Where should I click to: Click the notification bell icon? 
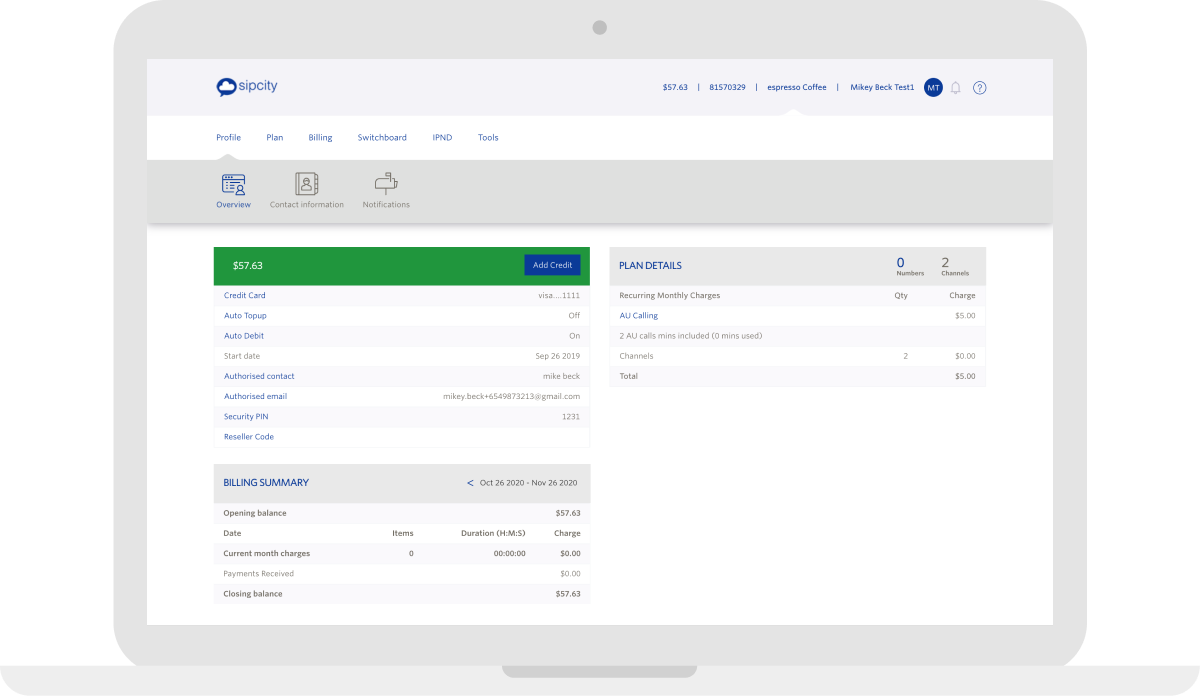click(955, 88)
